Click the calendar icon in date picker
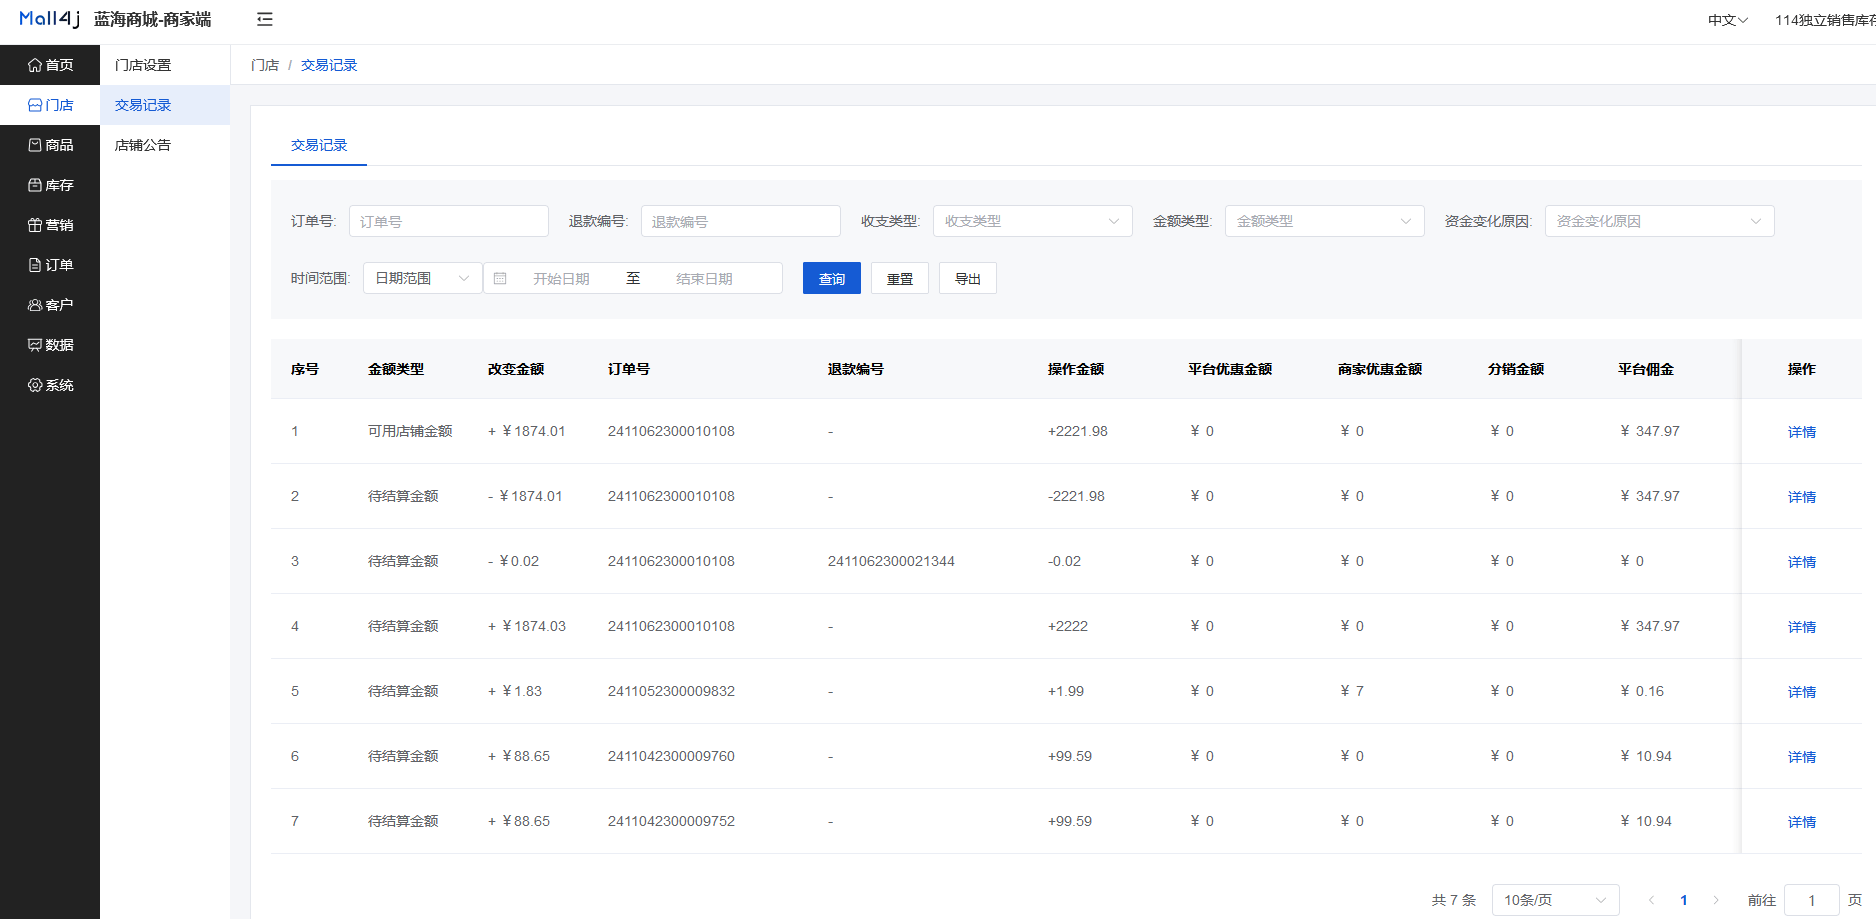1876x919 pixels. click(500, 278)
